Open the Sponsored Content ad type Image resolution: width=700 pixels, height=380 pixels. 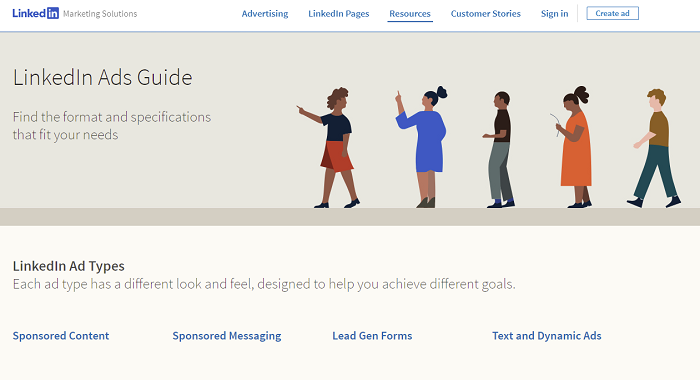[61, 336]
